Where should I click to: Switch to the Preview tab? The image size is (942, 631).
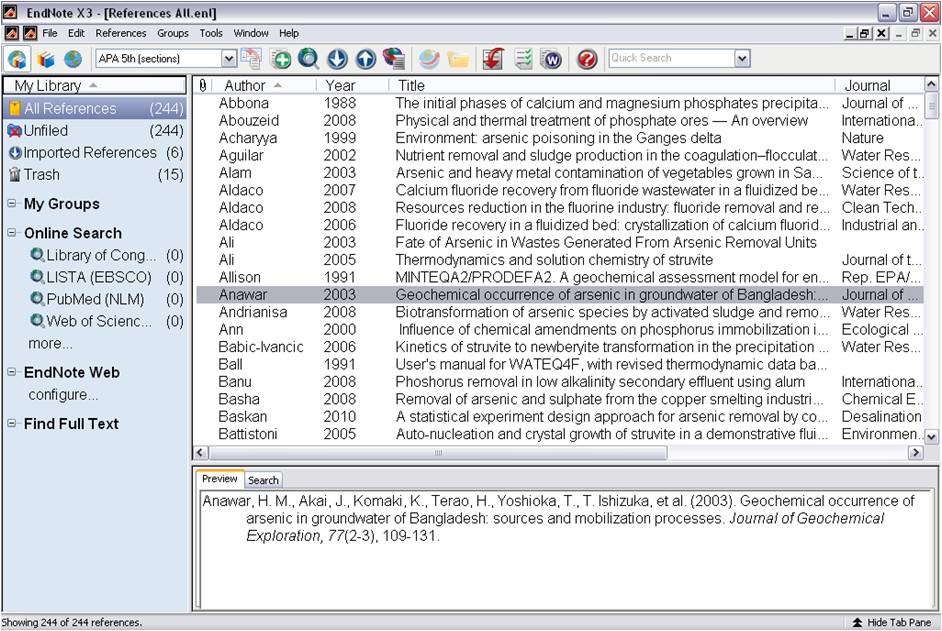(220, 479)
